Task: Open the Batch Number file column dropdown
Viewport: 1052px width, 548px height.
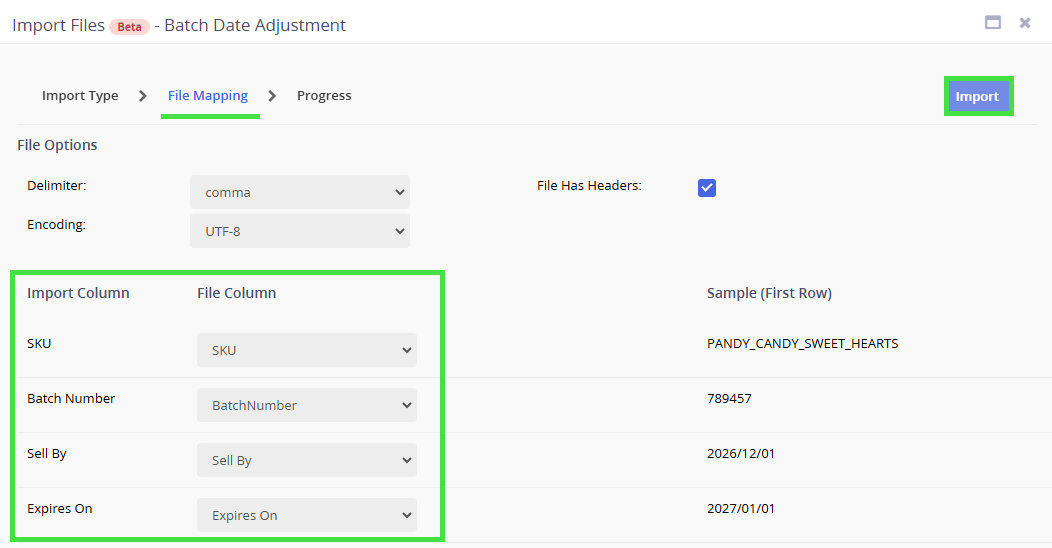Action: click(306, 405)
